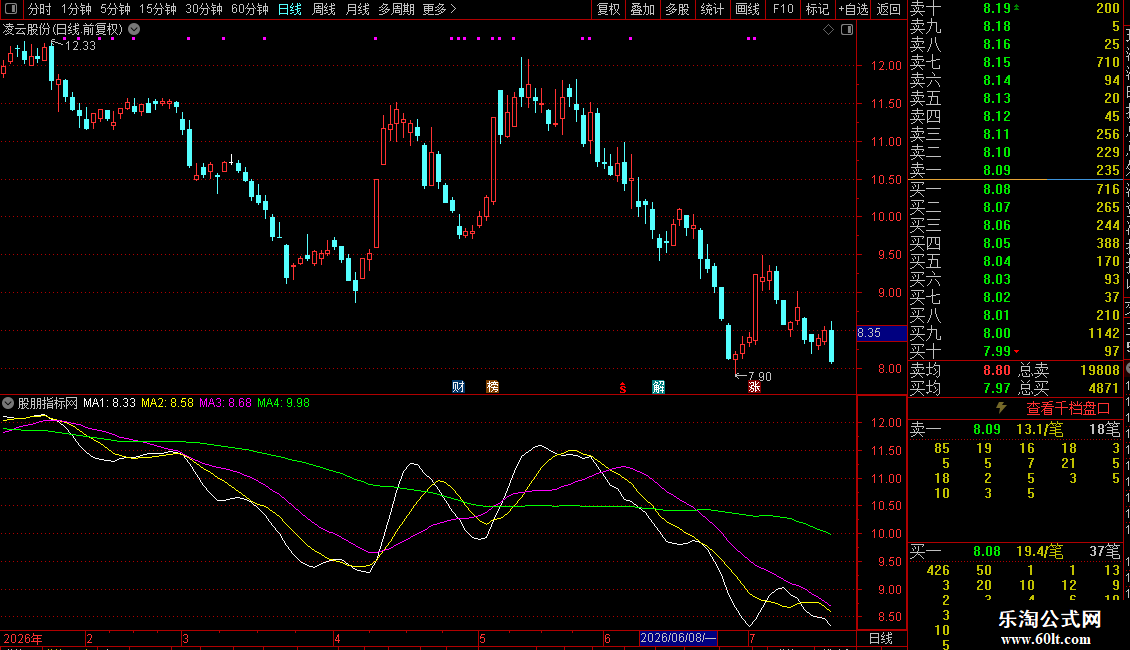The image size is (1130, 650).
Task: Toggle the side panel window icon
Action: (847, 30)
